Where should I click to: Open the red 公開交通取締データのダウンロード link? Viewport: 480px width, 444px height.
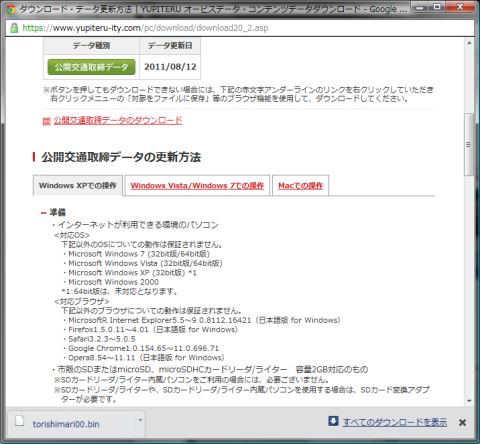[x=118, y=120]
